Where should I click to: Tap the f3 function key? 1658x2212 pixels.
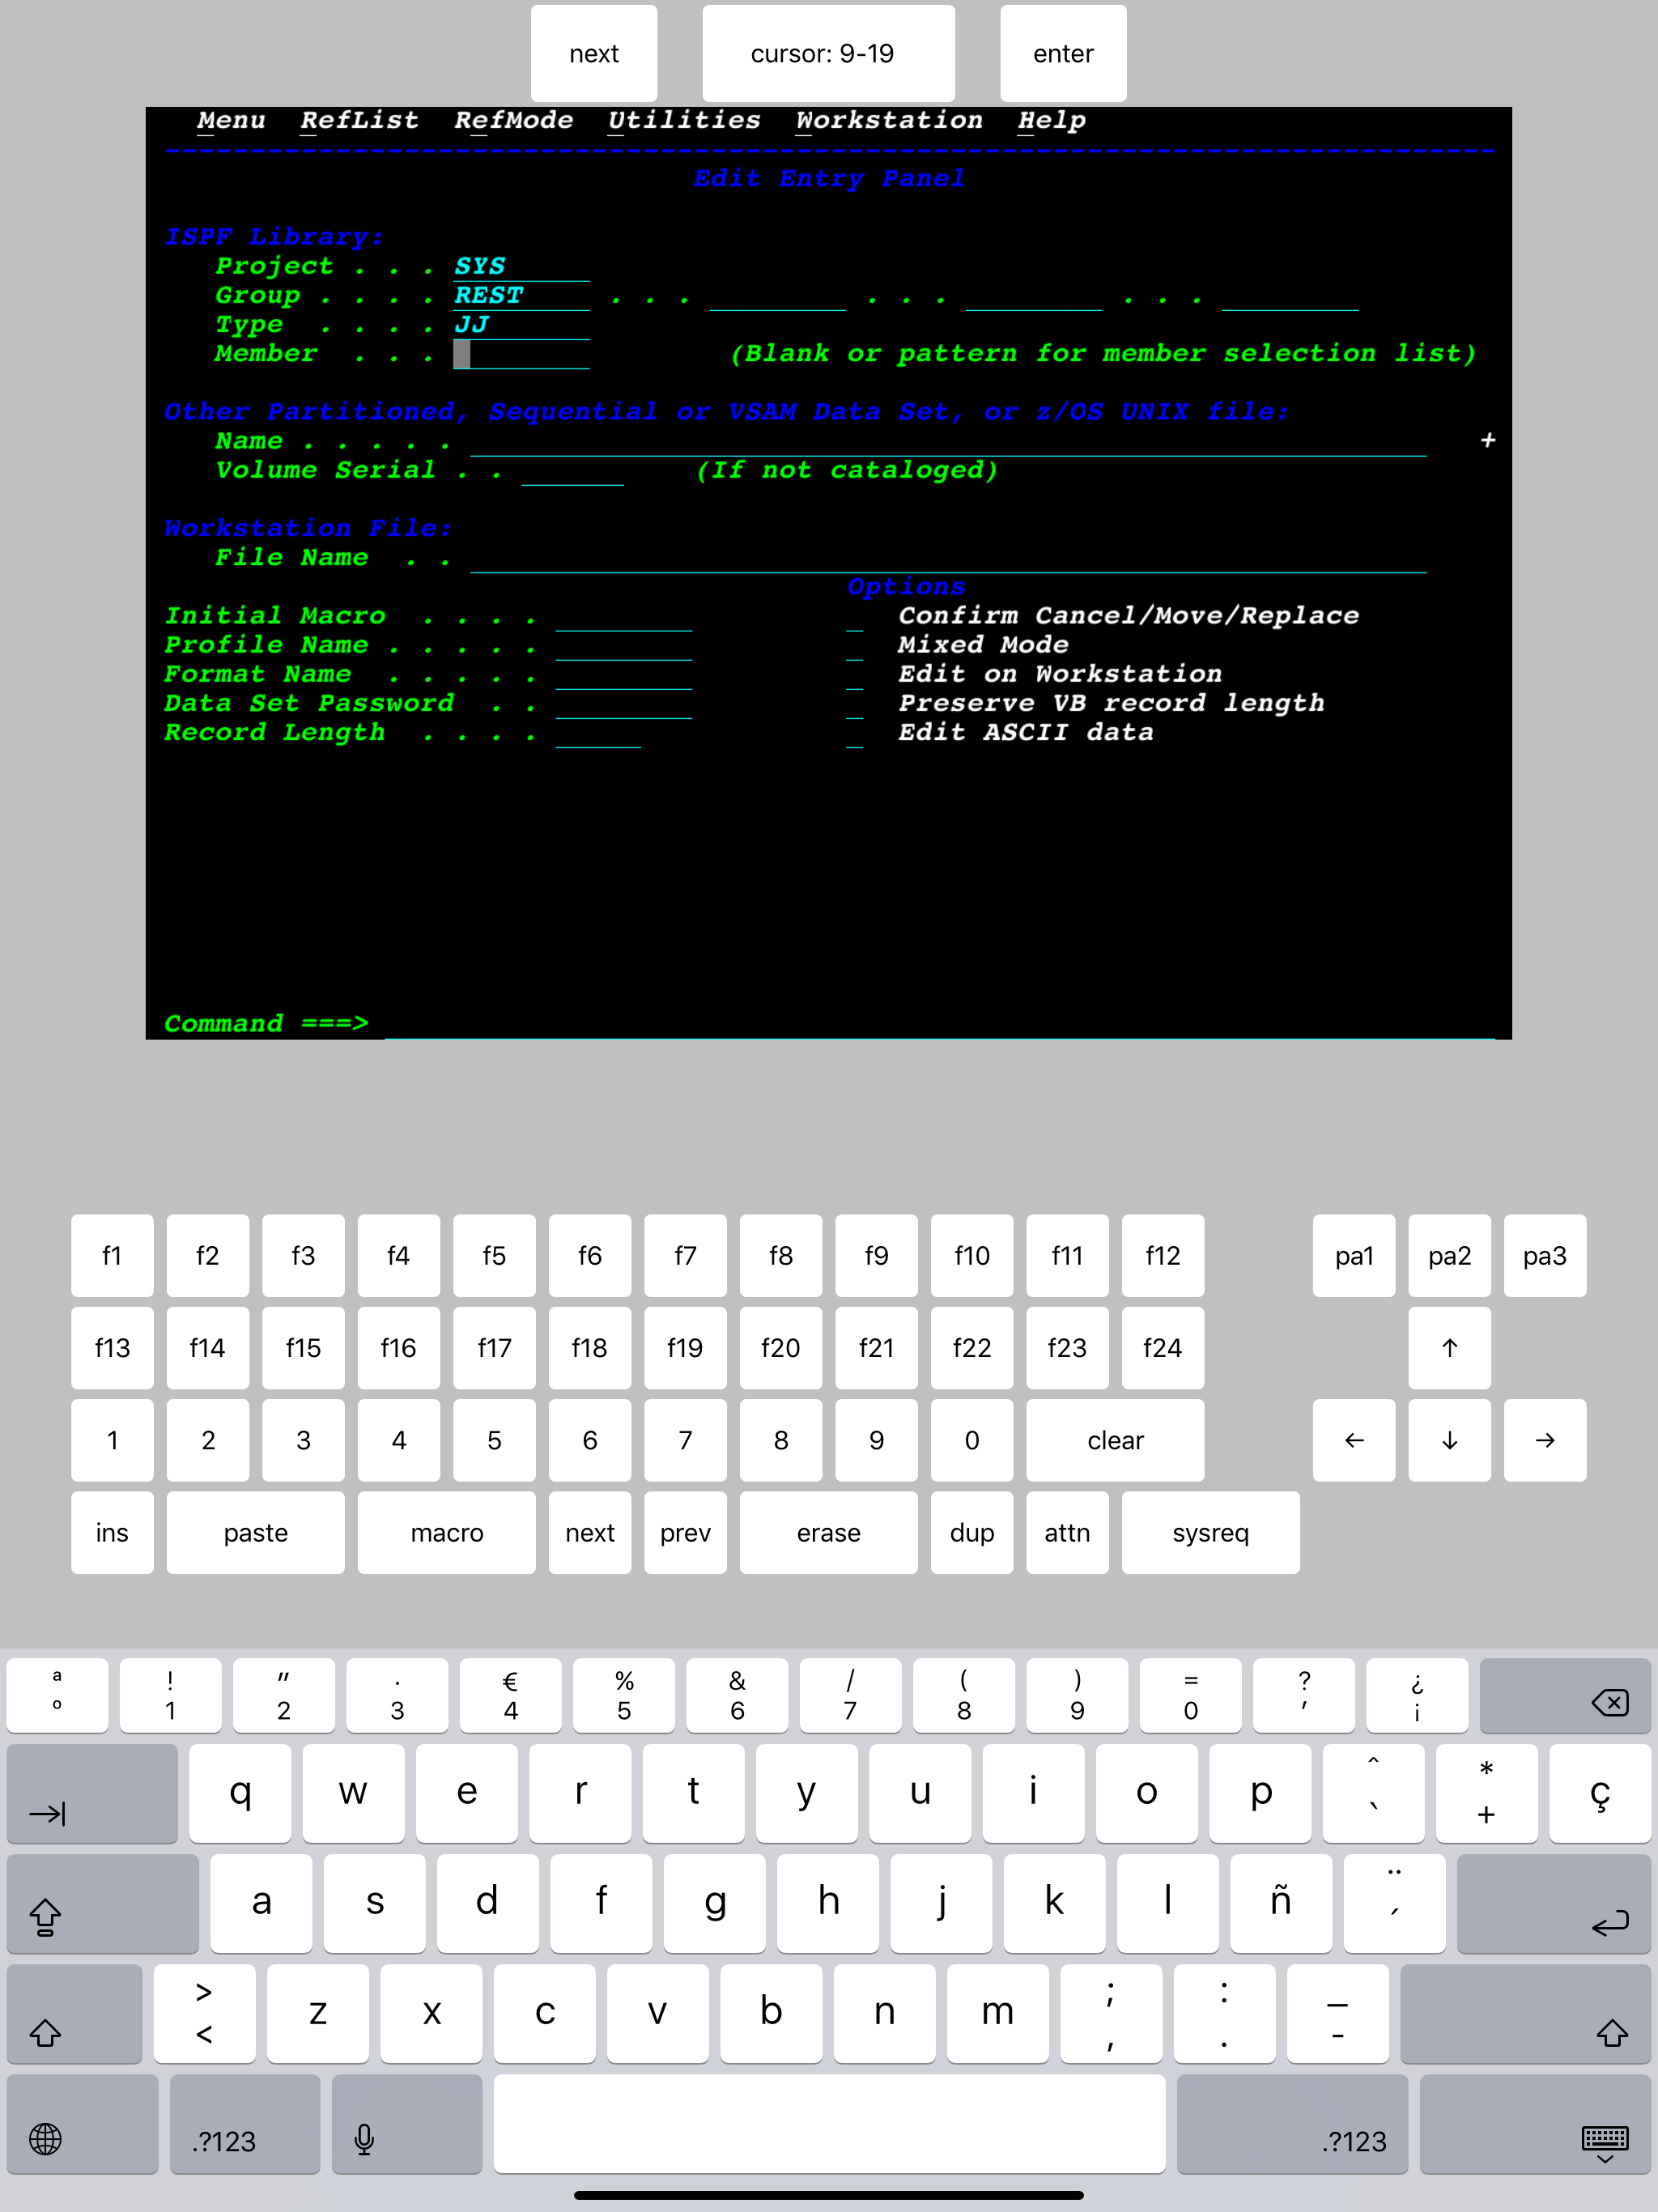(303, 1255)
